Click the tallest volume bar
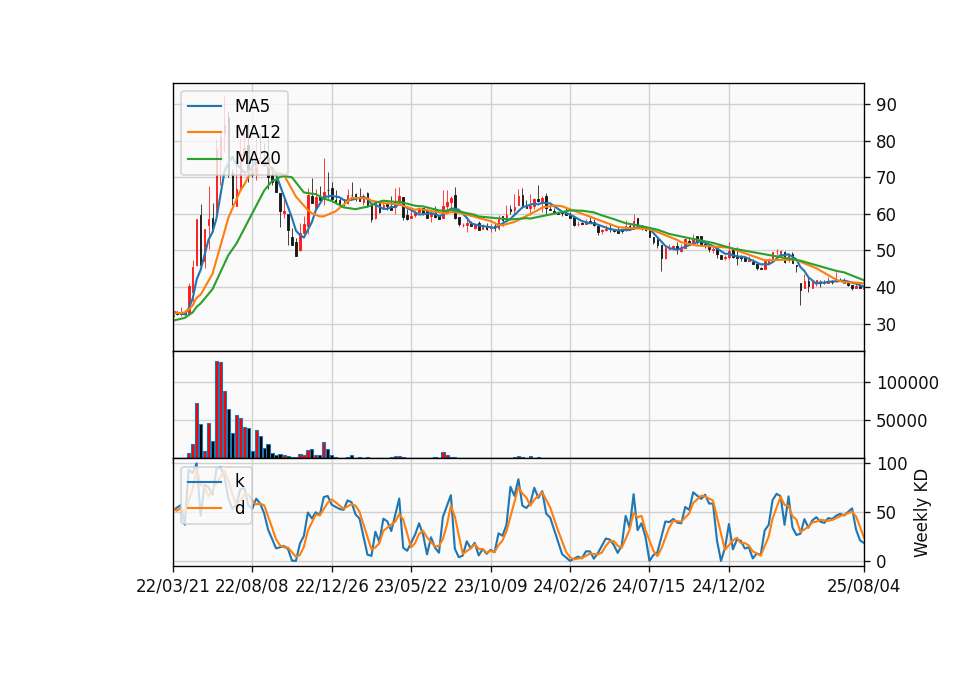This screenshot has width=960, height=690. pos(217,410)
